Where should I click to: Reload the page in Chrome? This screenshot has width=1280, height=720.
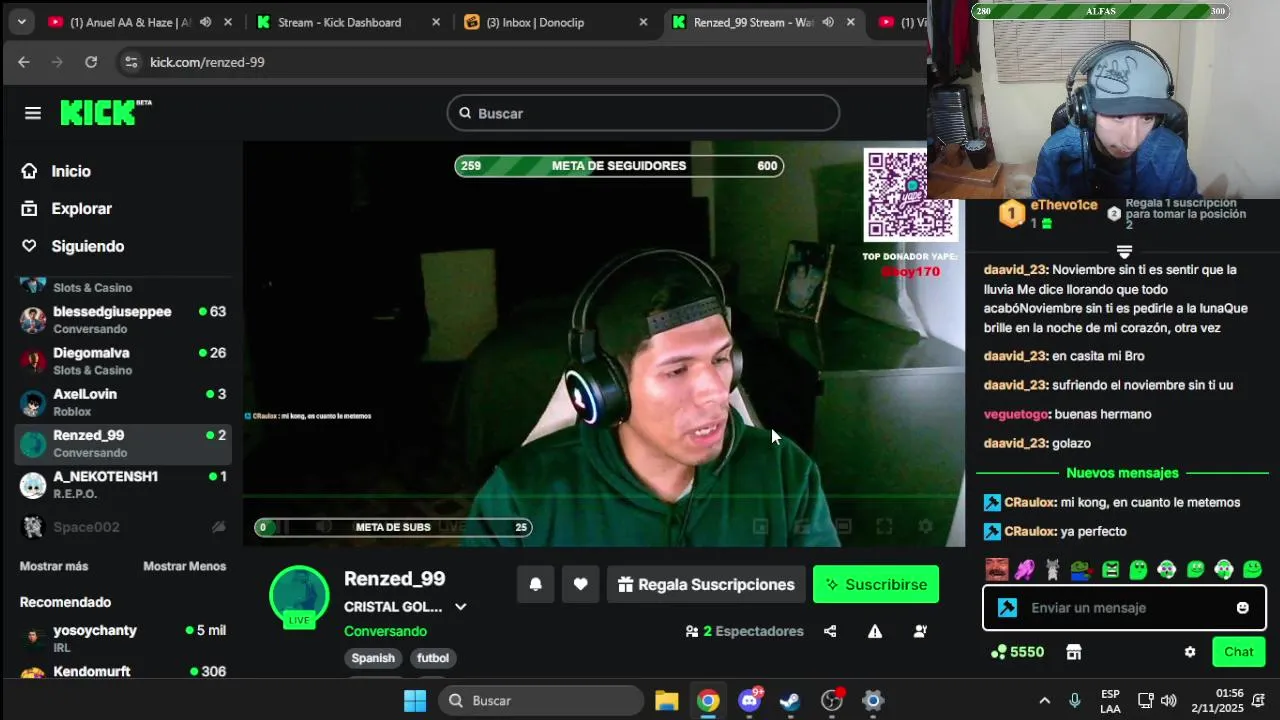click(91, 62)
